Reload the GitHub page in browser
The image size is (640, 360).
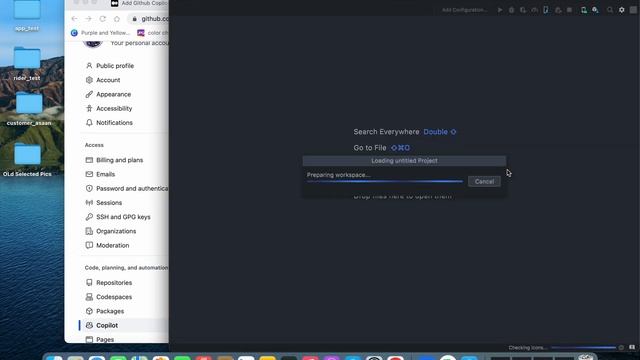click(102, 19)
